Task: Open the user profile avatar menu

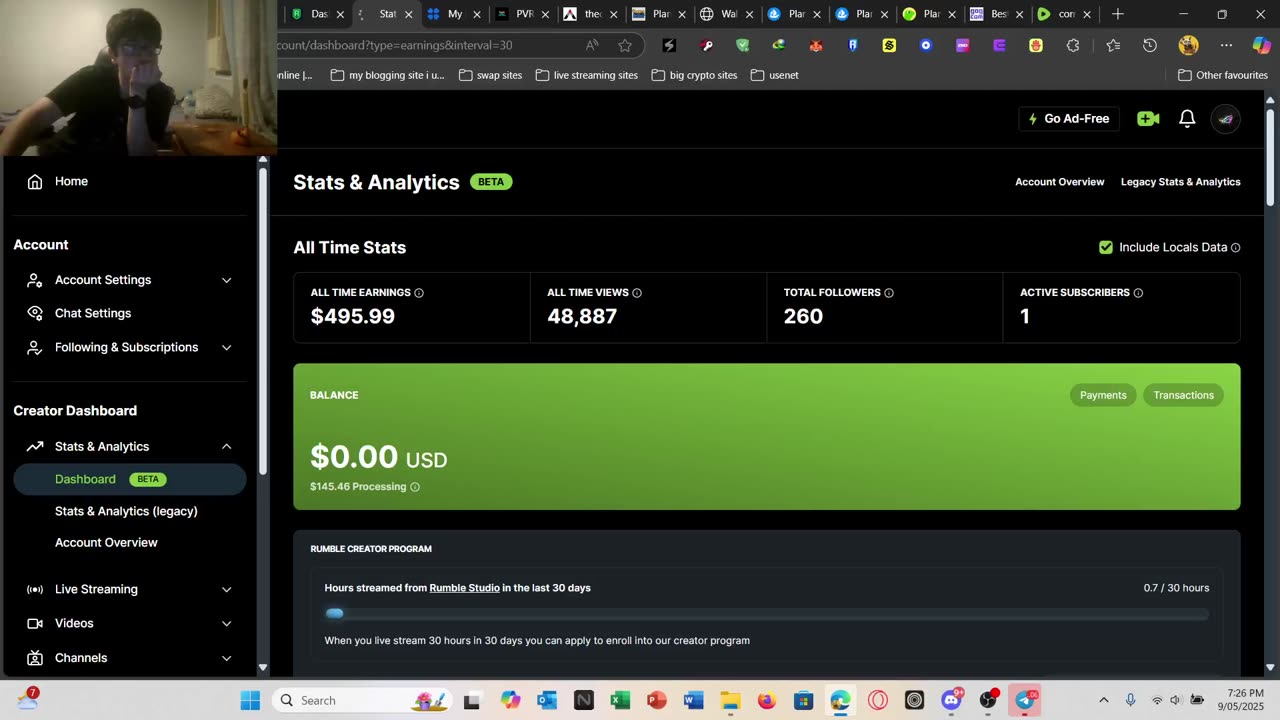Action: point(1225,119)
